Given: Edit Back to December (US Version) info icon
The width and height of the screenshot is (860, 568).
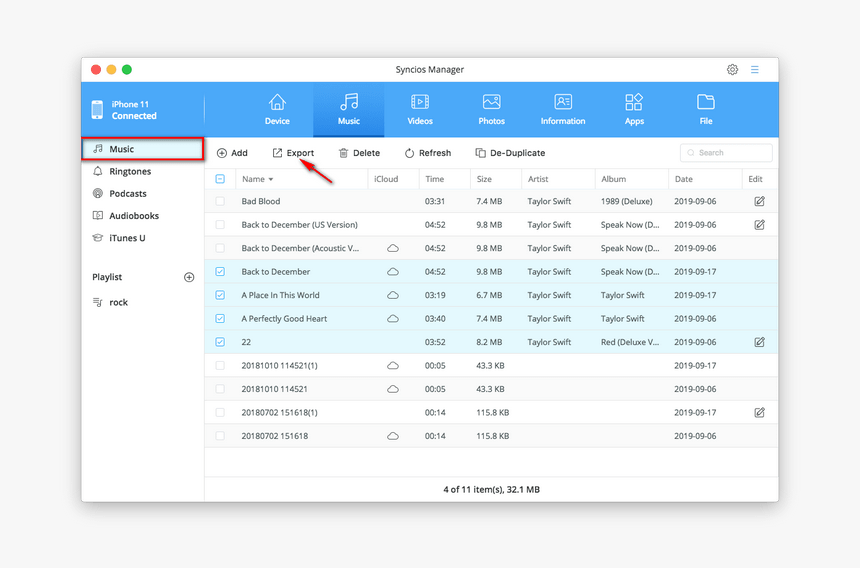Looking at the screenshot, I should (759, 225).
